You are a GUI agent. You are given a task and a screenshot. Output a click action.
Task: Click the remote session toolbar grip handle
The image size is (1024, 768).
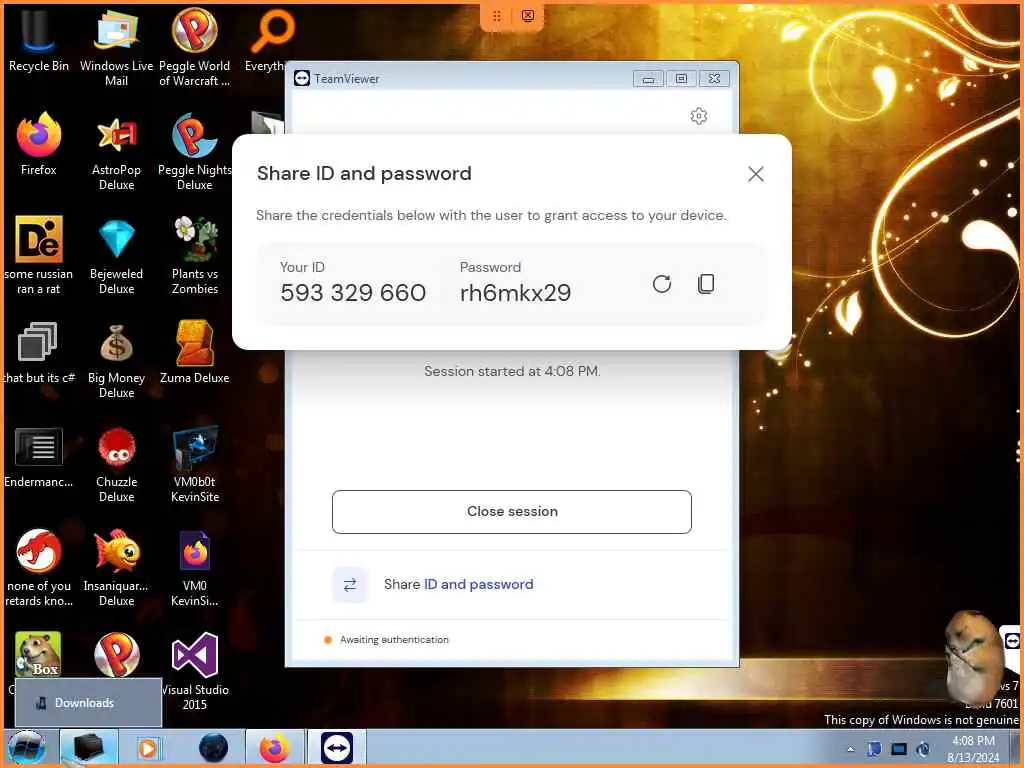click(496, 16)
